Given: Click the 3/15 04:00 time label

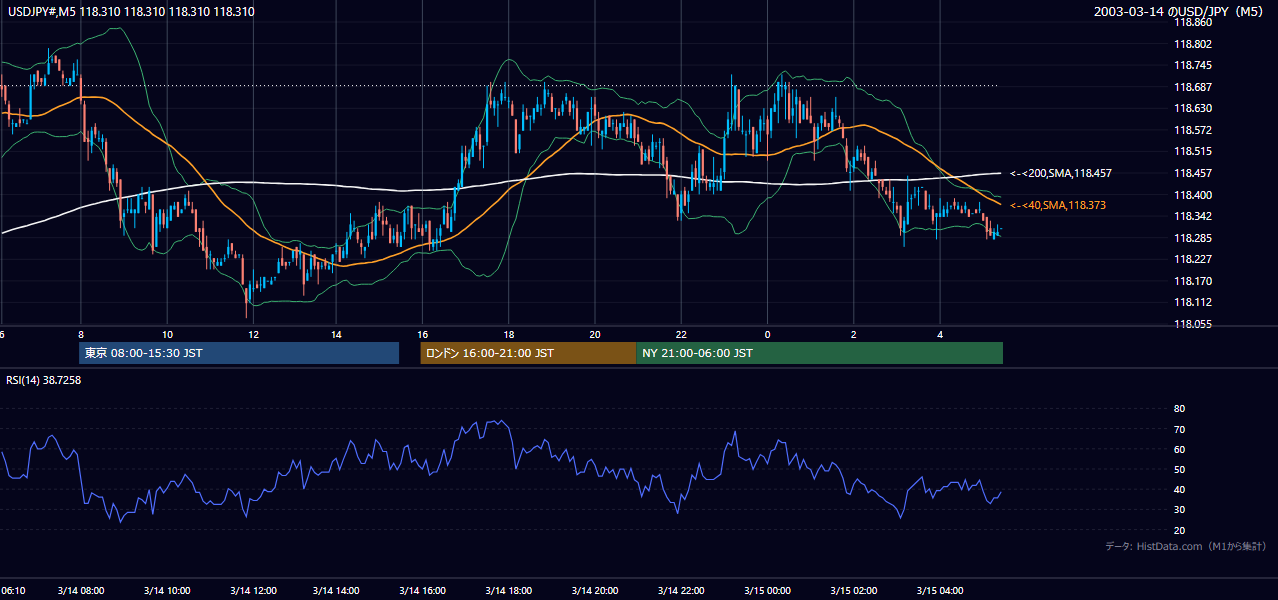Looking at the screenshot, I should (x=941, y=591).
